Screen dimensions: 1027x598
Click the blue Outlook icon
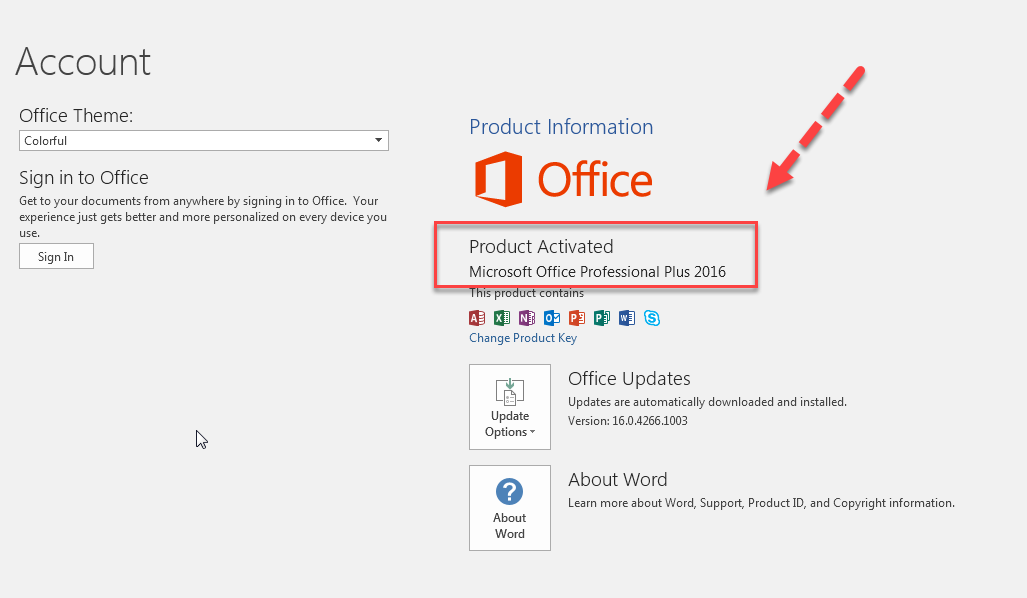(552, 318)
